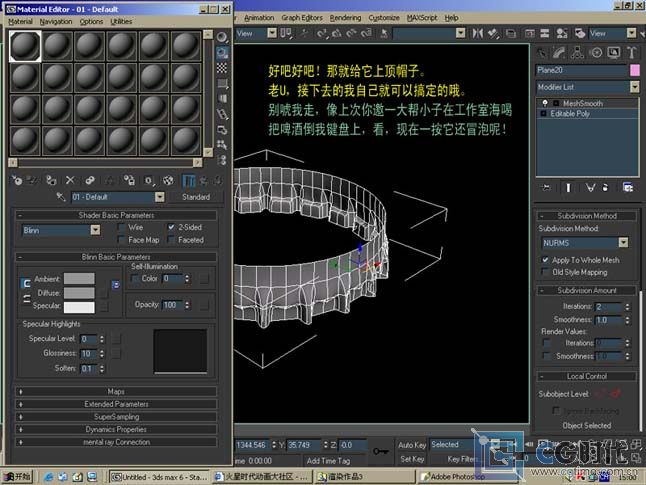Viewport: 646px width, 485px height.
Task: Expand SuperSampling rollout
Action: 116,417
